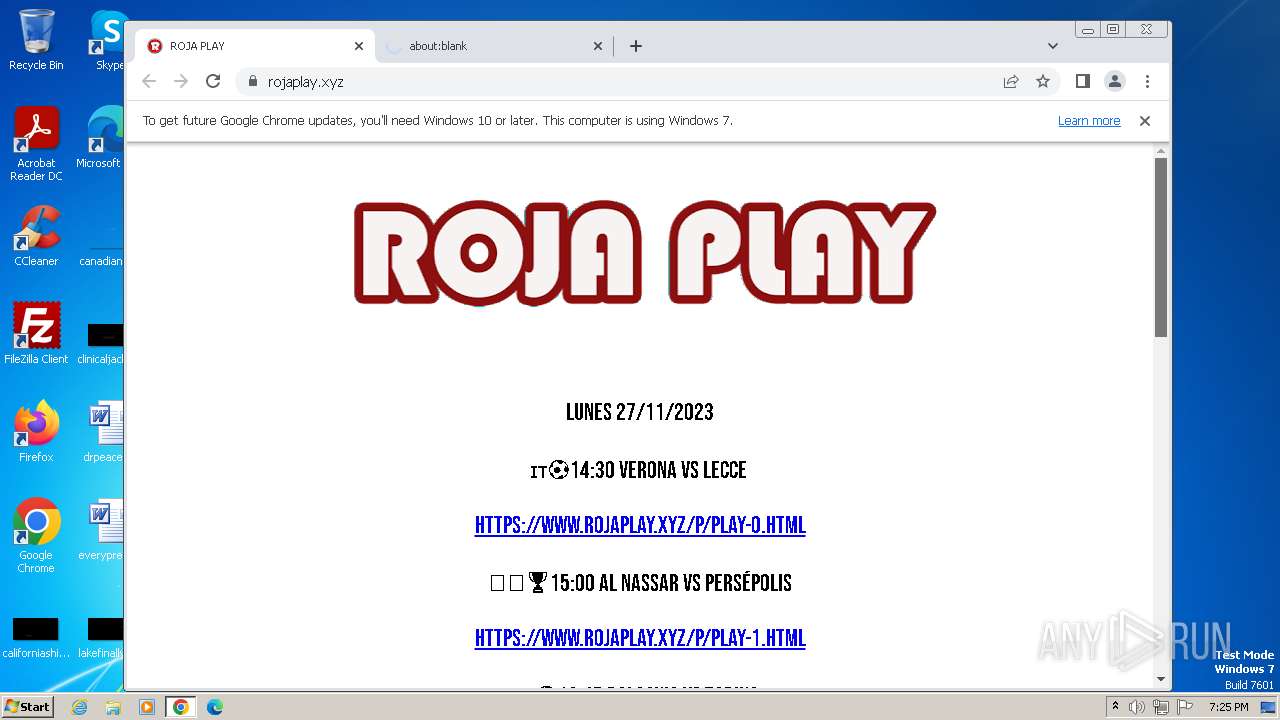Go forward in browser history
Screen dimensions: 1280x720
pyautogui.click(x=181, y=81)
